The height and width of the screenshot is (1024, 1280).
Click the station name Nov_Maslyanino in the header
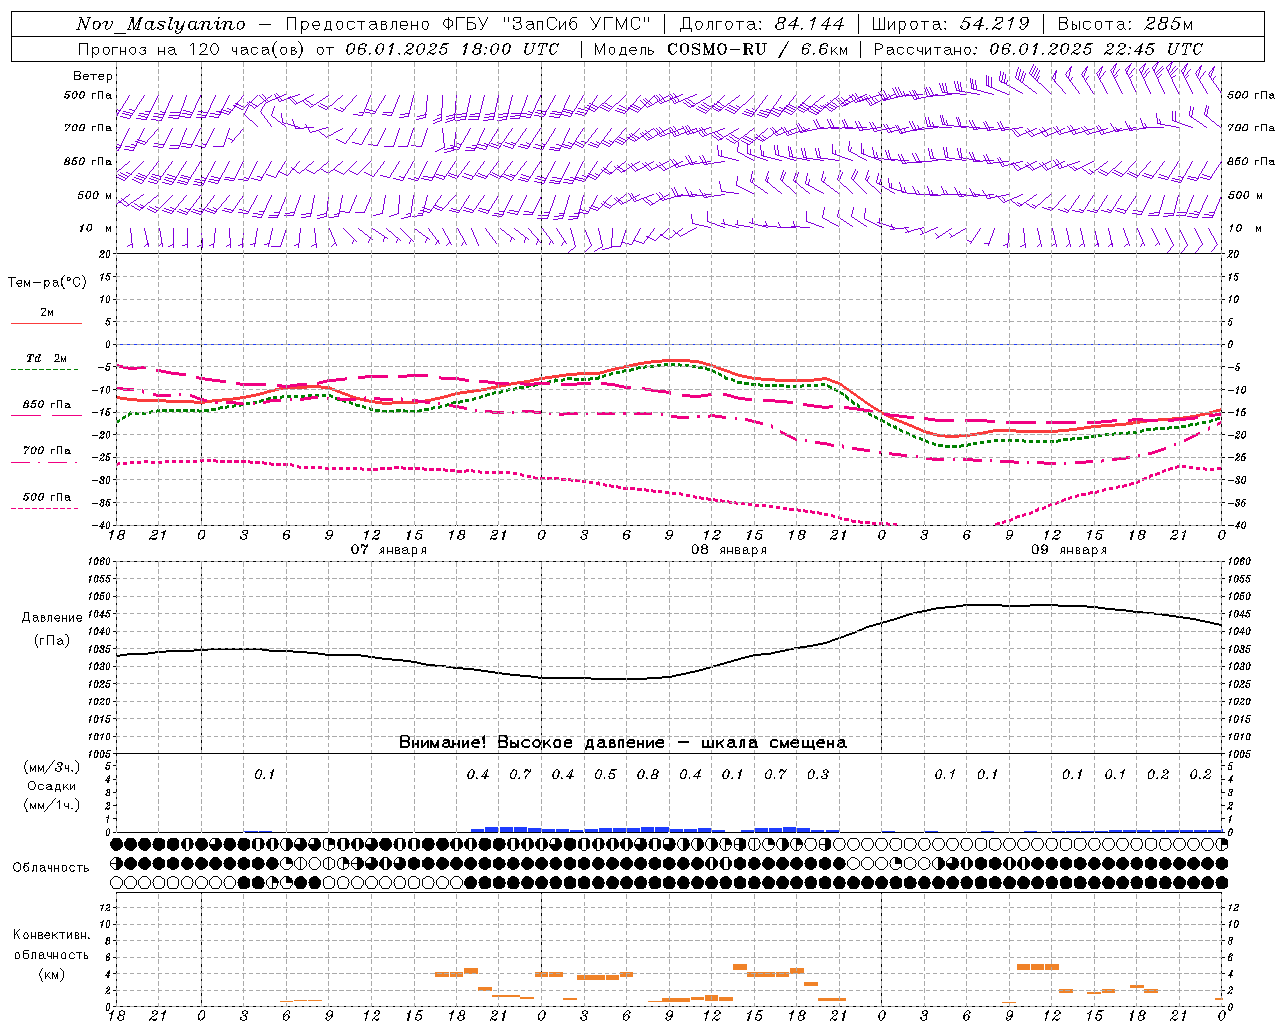tap(161, 24)
